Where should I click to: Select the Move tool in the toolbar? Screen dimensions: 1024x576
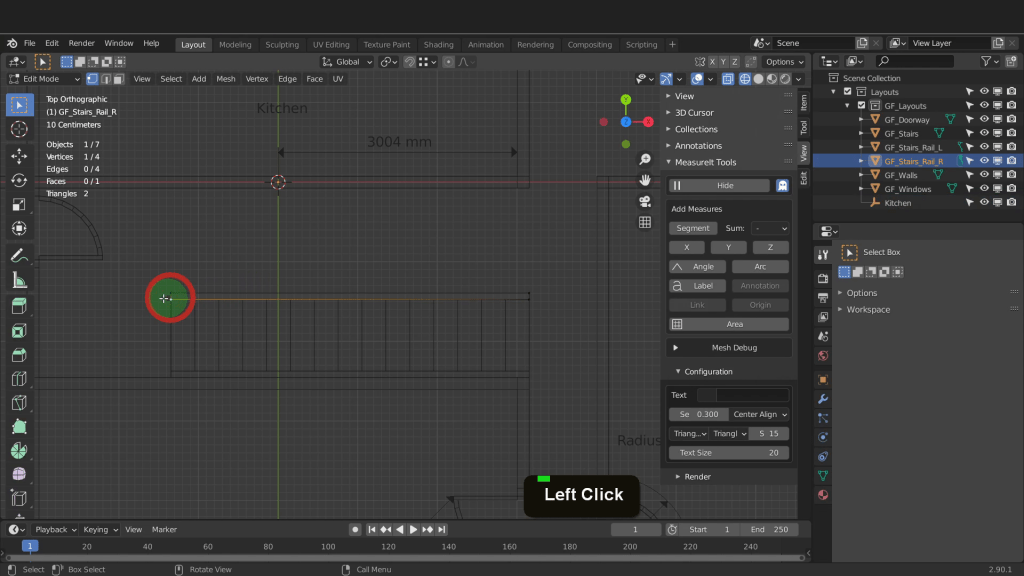[18, 156]
